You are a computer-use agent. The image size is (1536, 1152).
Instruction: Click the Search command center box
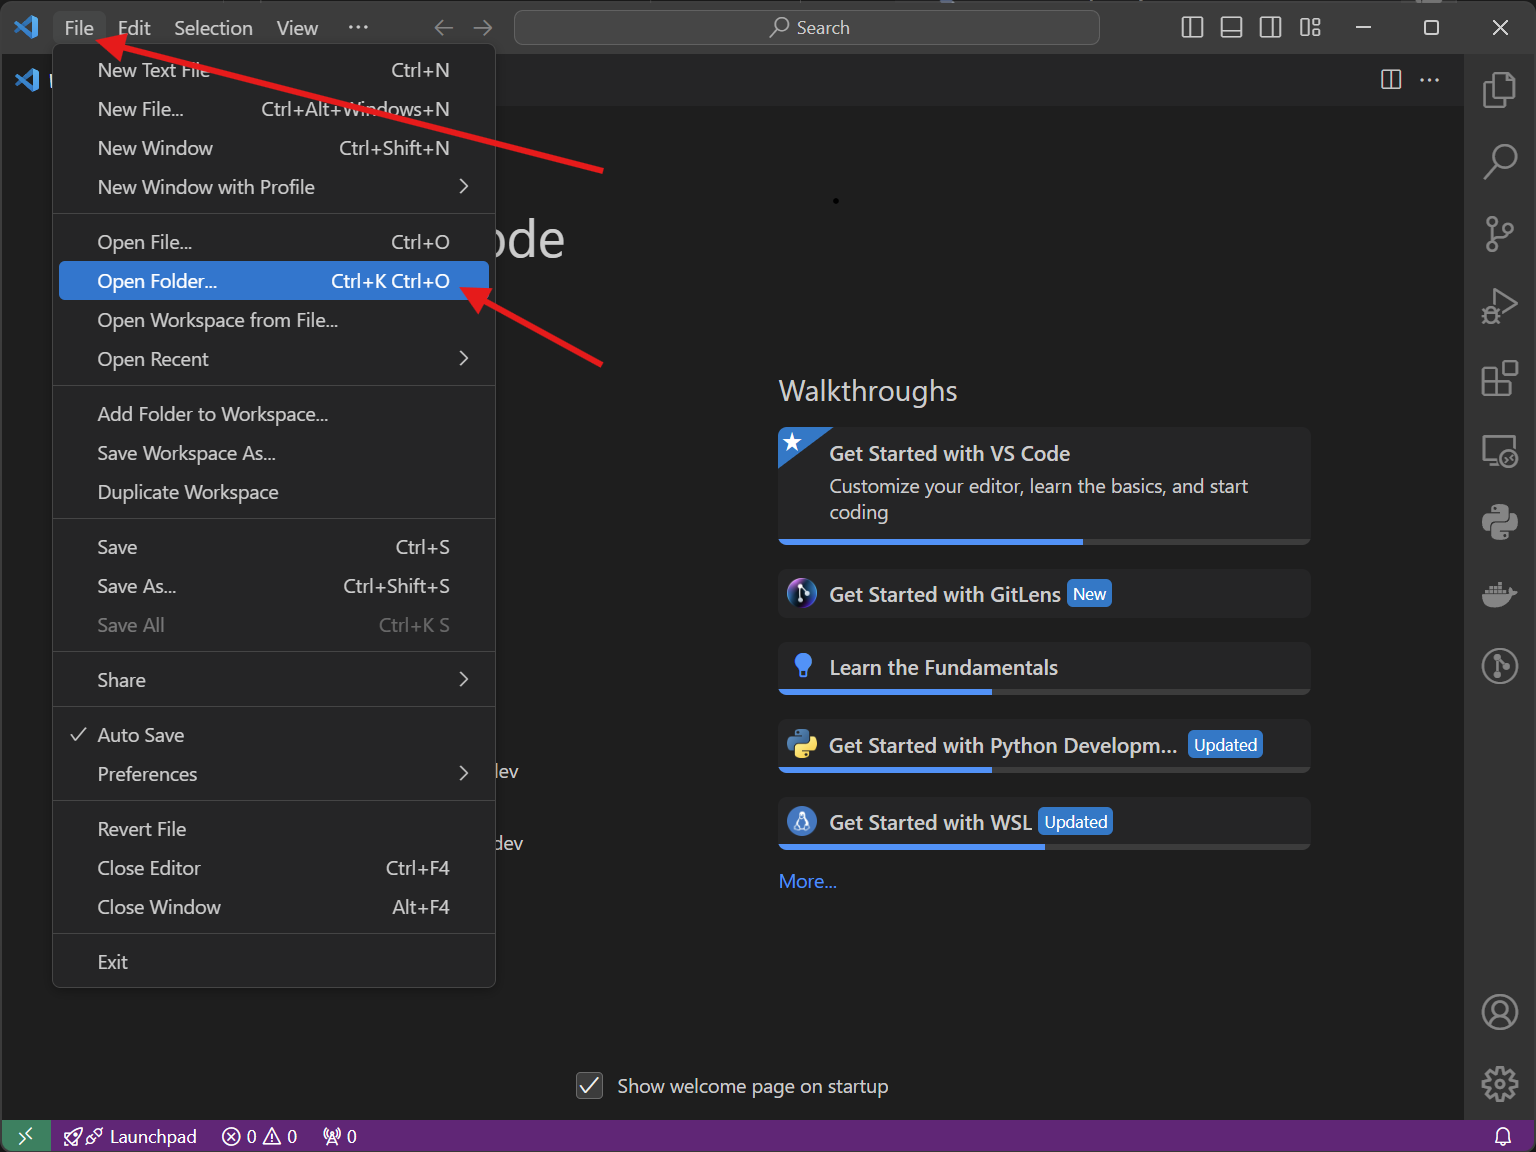tap(807, 28)
